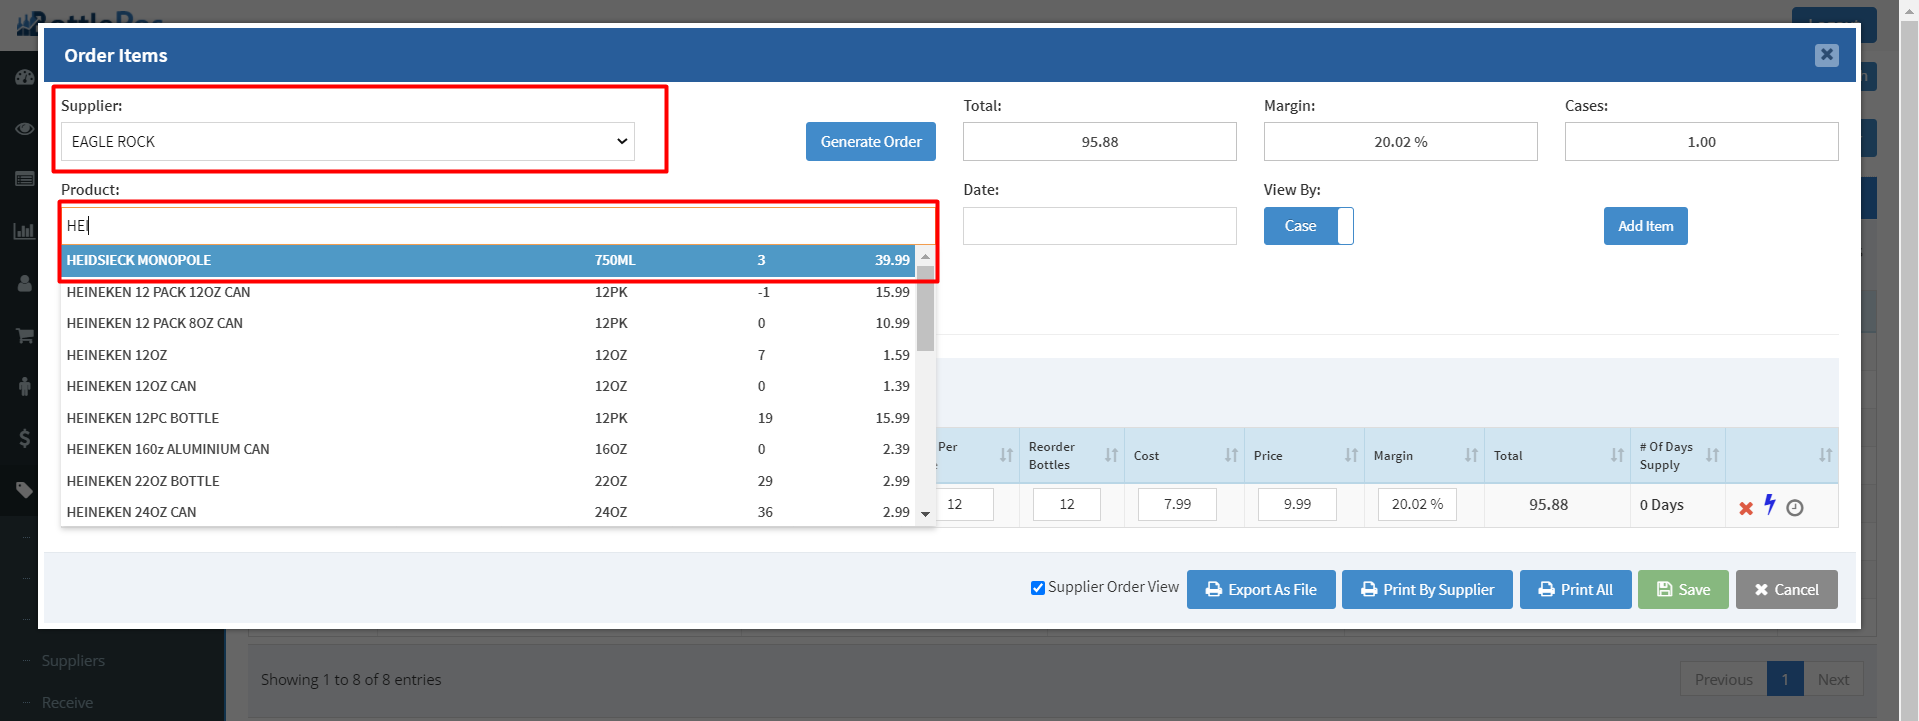Click the clock history icon in row
The height and width of the screenshot is (721, 1919).
pos(1795,508)
